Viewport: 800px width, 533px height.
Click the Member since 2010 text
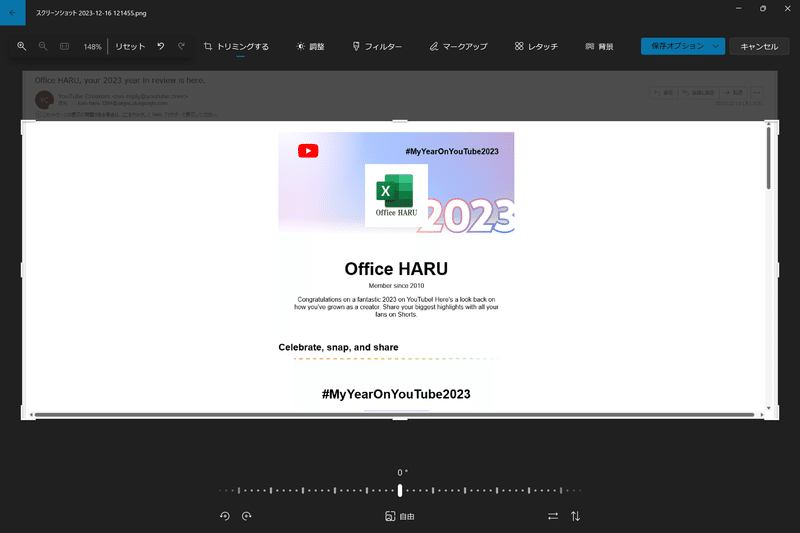[x=396, y=286]
